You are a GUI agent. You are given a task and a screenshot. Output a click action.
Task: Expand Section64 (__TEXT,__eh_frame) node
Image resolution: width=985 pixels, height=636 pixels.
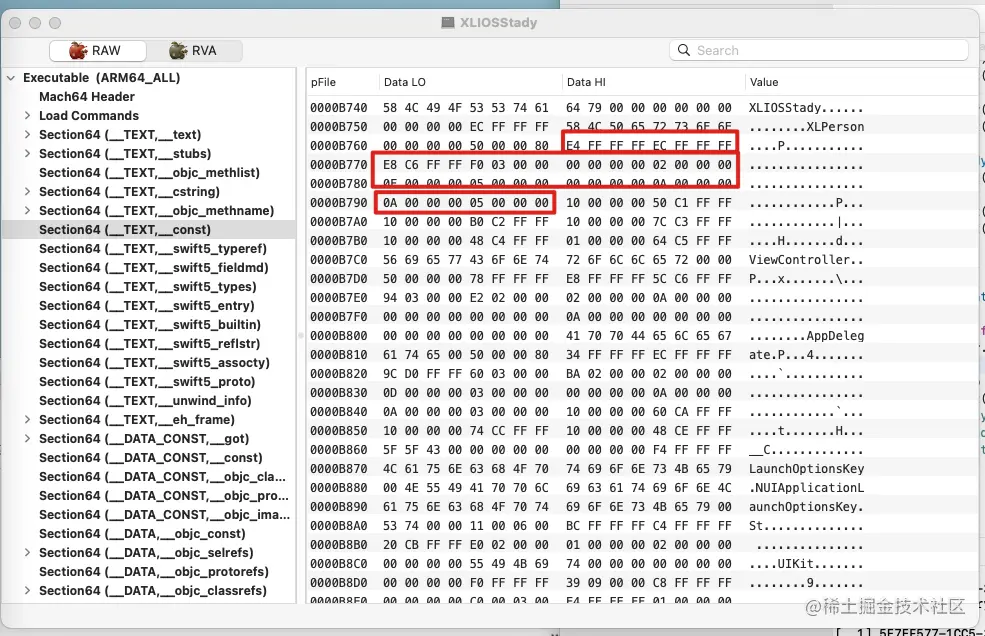(x=27, y=420)
